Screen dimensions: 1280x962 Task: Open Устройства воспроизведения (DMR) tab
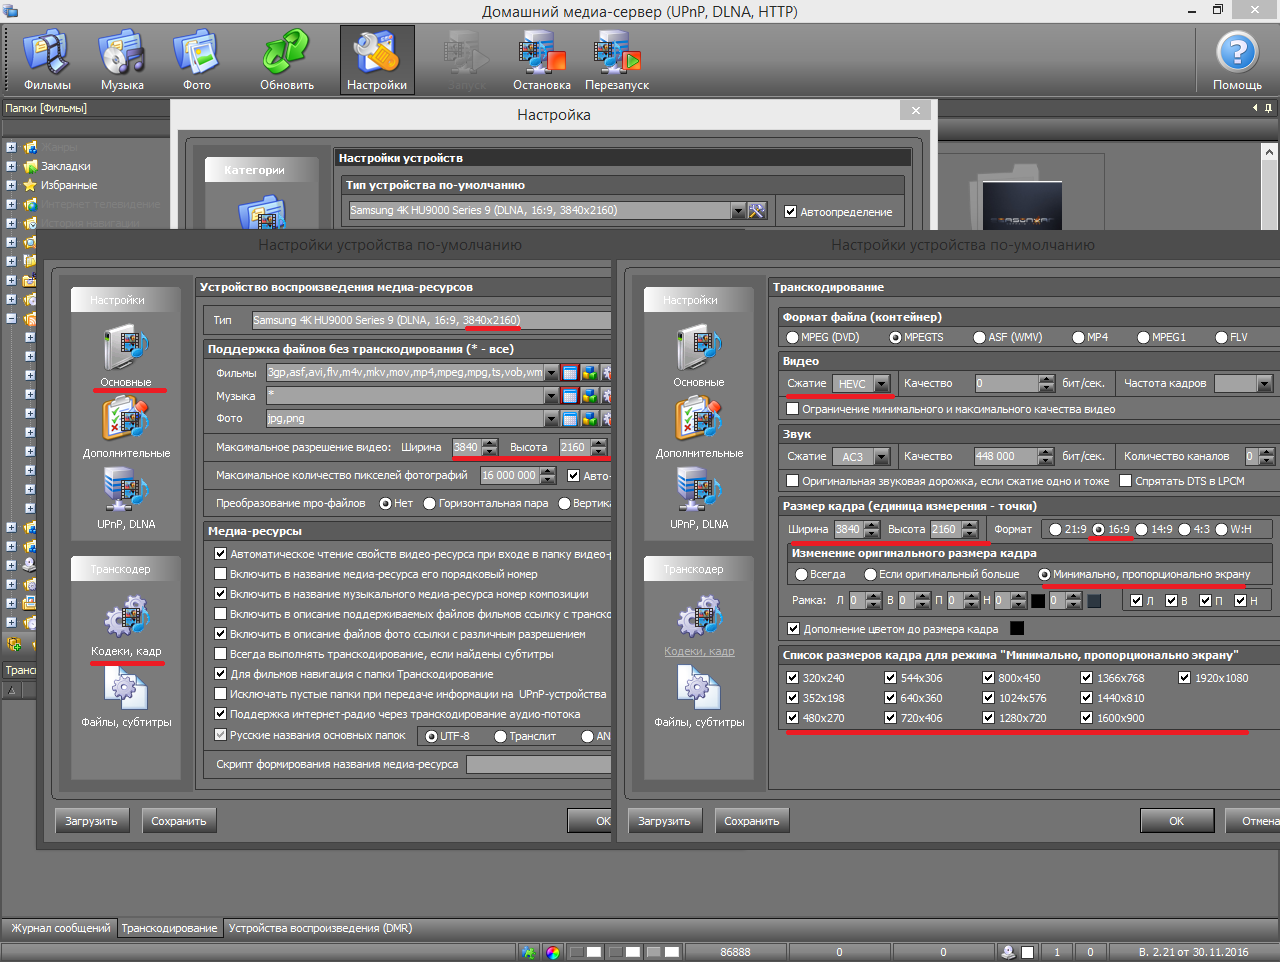coord(320,928)
